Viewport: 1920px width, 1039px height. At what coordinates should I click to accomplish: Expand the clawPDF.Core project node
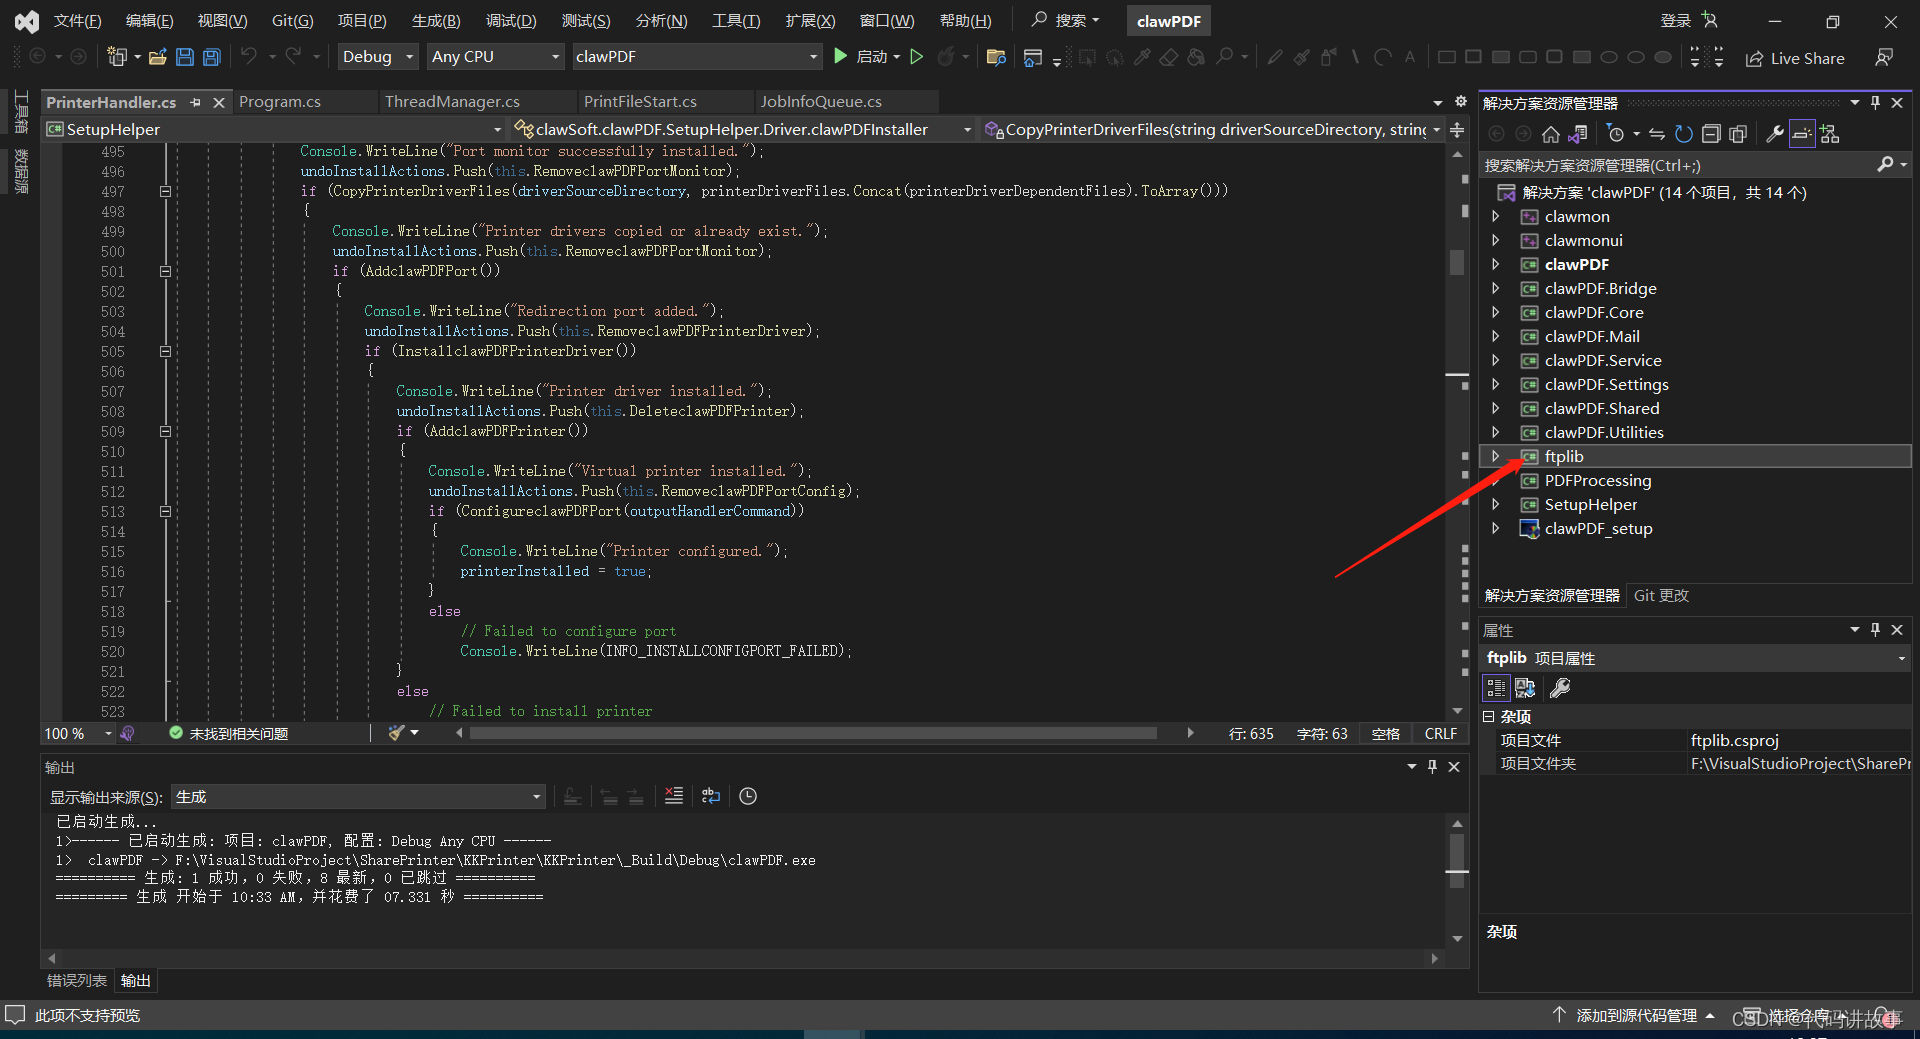(1496, 312)
